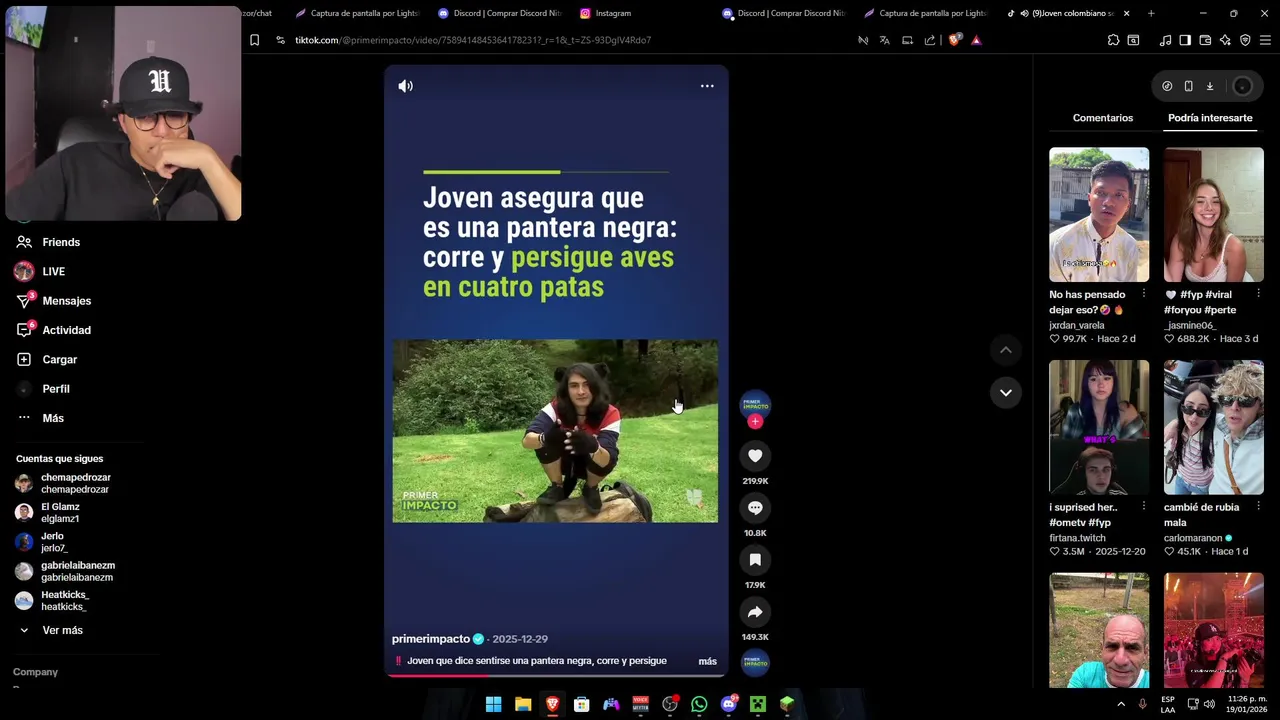
Task: Open the Más menu in the sidebar
Action: point(53,418)
